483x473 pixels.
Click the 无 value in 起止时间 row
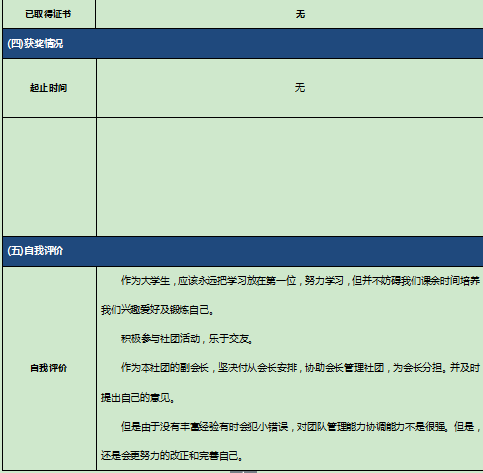click(x=300, y=88)
